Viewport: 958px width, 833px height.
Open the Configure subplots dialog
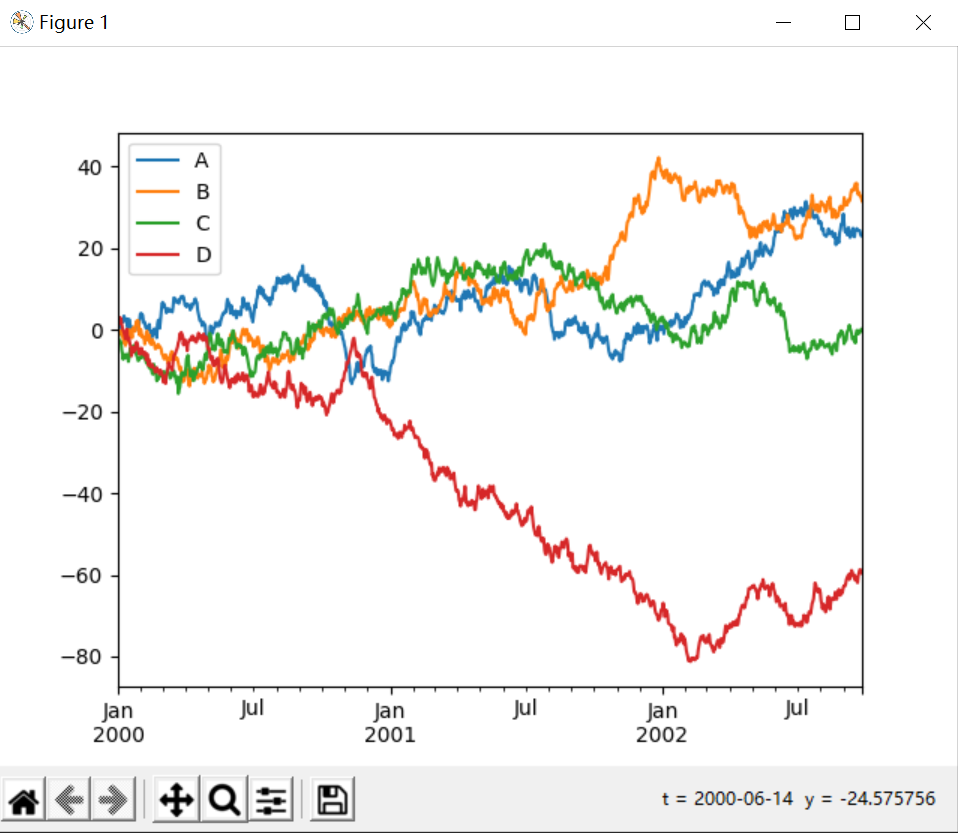(x=271, y=799)
